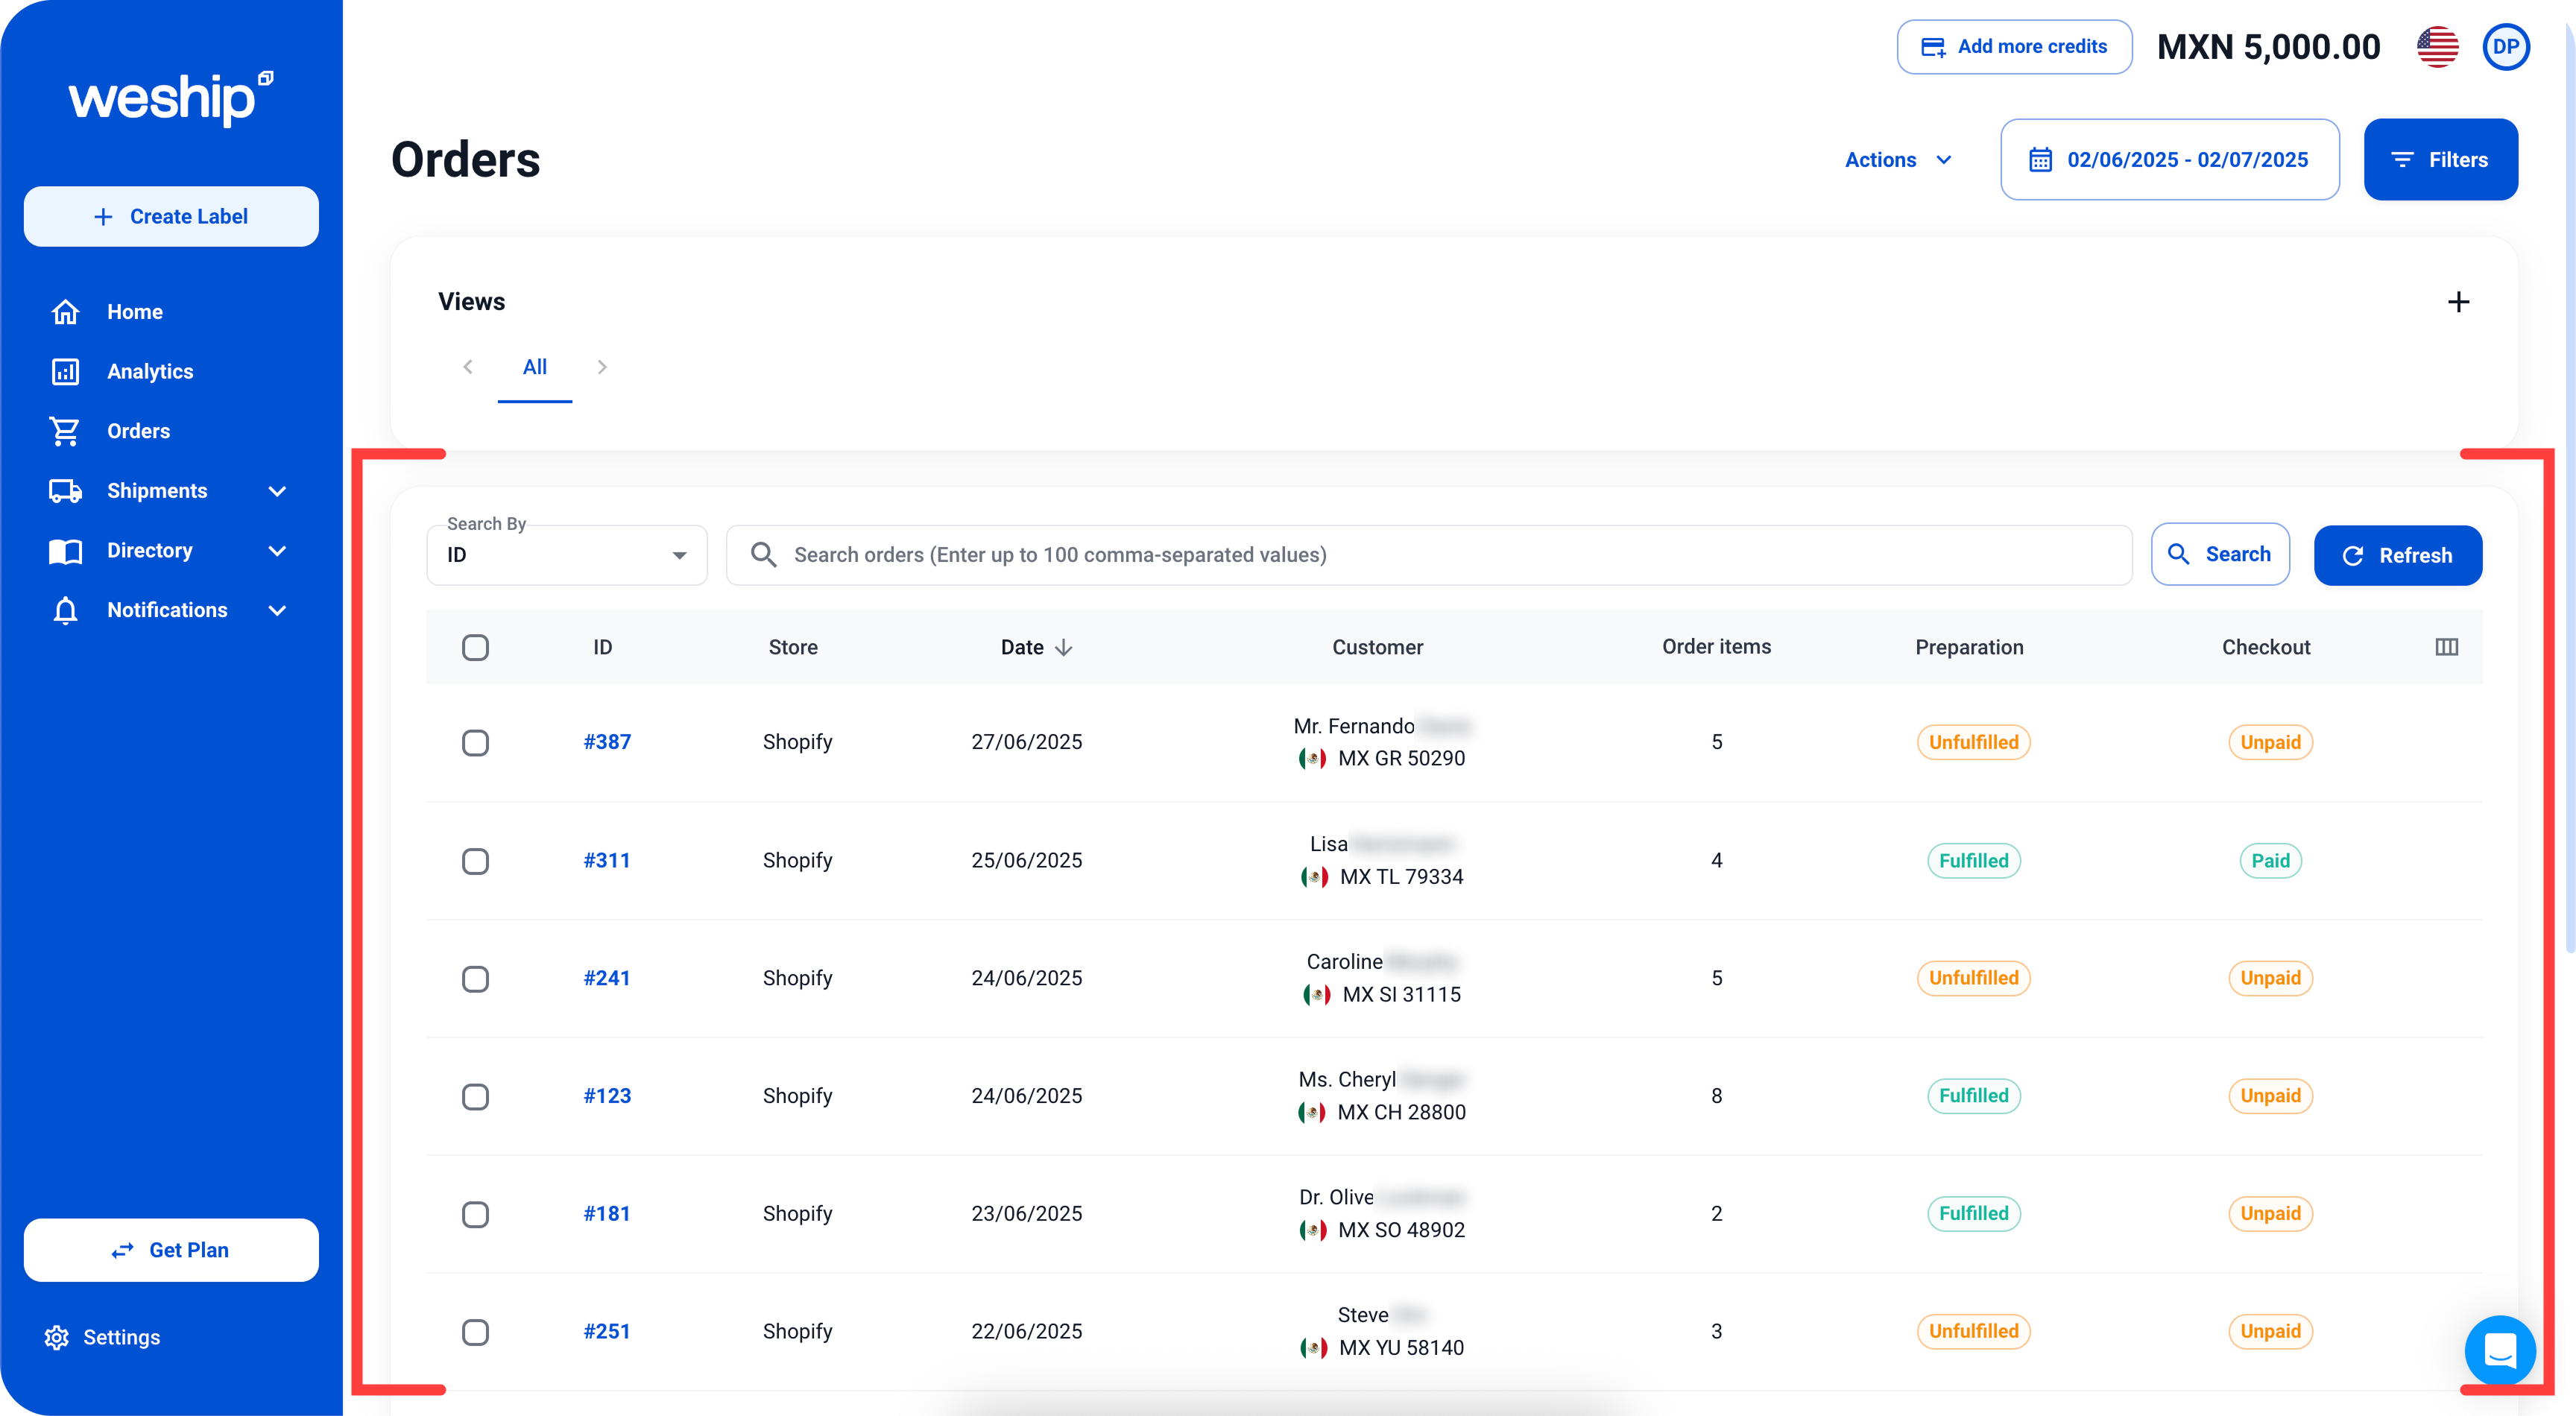
Task: Click the US flag language icon
Action: 2437,47
